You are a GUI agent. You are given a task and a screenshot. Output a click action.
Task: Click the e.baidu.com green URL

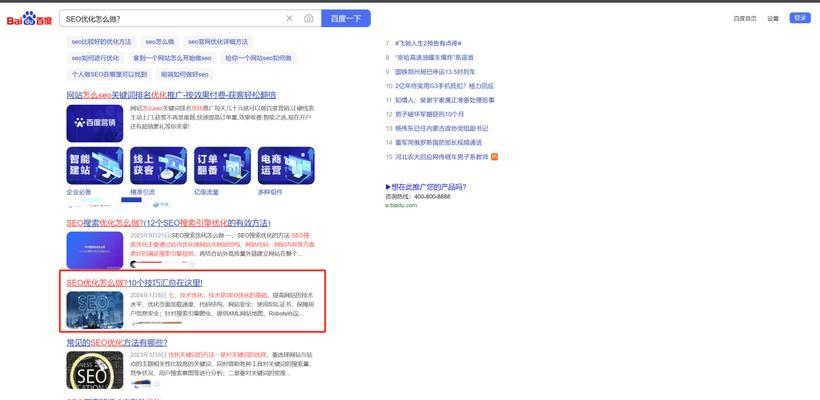pyautogui.click(x=401, y=205)
